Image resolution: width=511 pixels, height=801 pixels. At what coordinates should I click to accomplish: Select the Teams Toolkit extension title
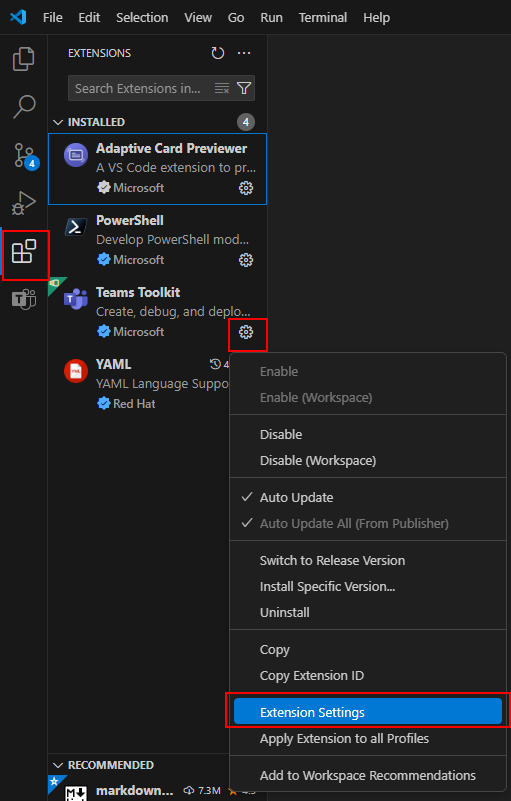pyautogui.click(x=138, y=293)
